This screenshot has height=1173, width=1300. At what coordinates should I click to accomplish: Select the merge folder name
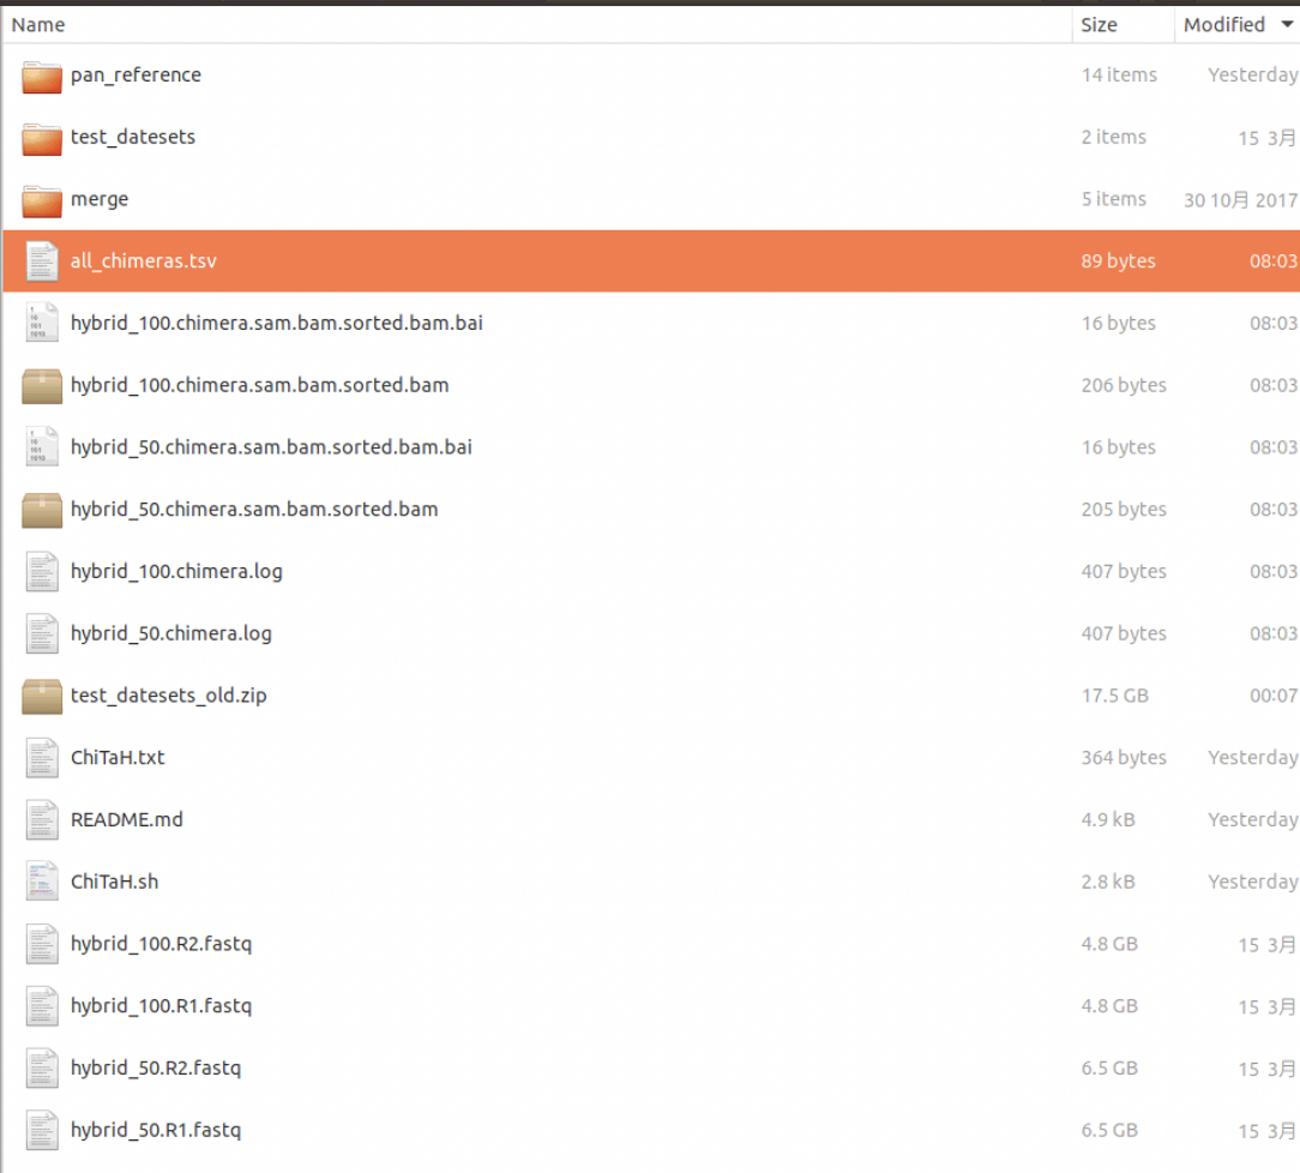[99, 199]
